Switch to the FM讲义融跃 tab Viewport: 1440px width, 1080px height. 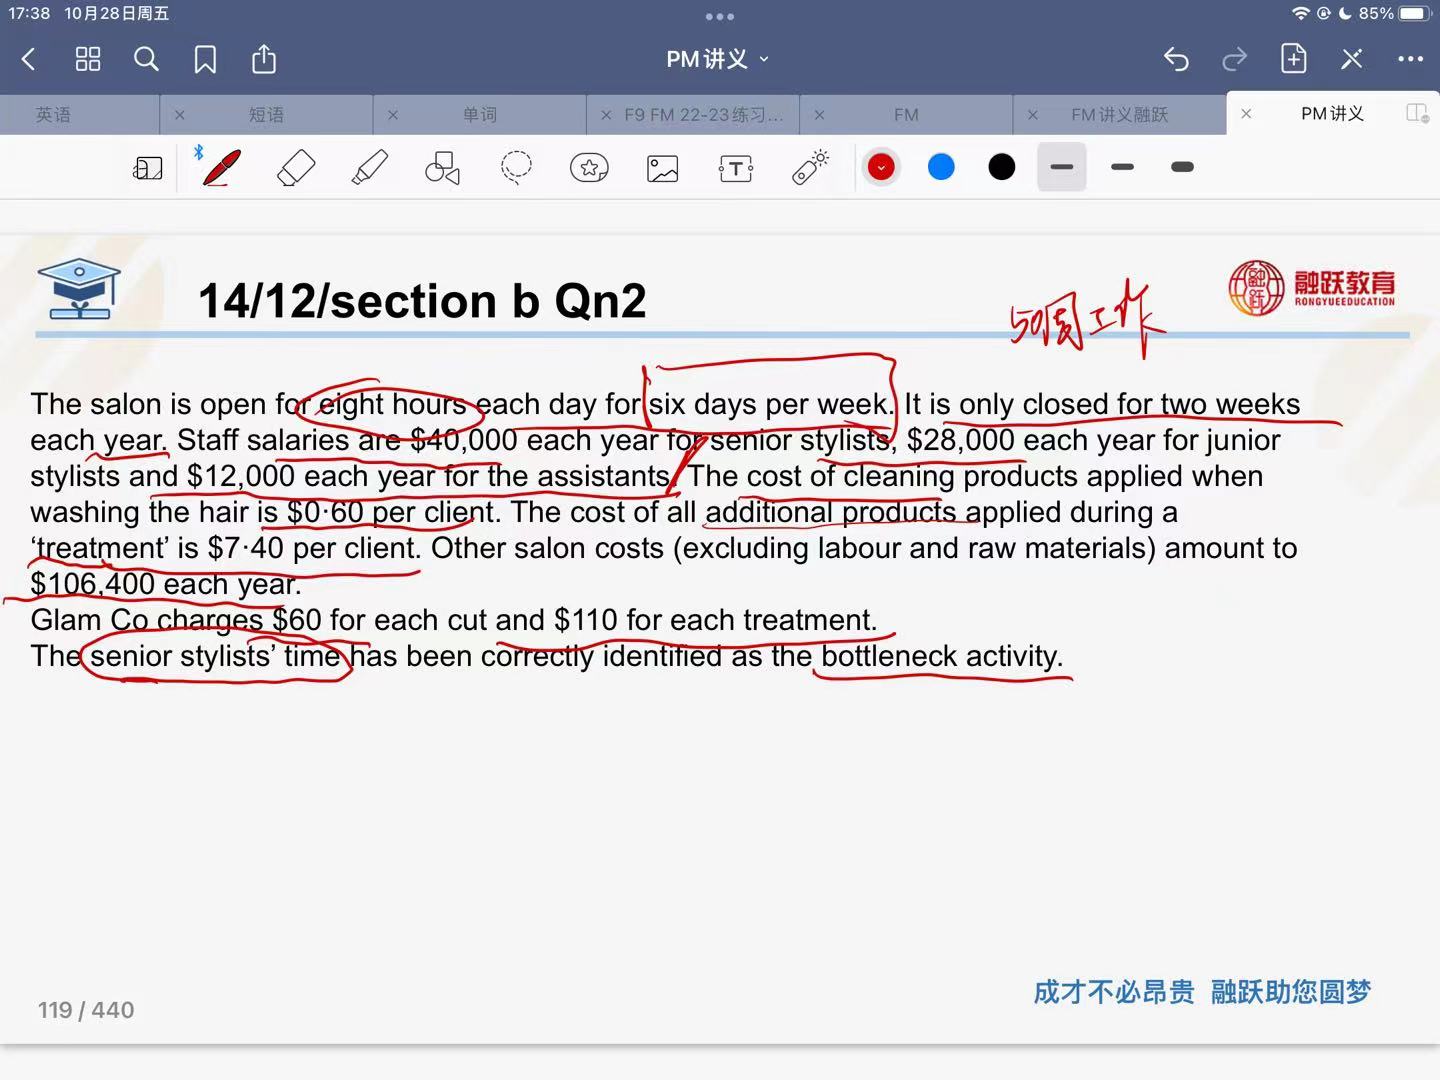(1119, 115)
